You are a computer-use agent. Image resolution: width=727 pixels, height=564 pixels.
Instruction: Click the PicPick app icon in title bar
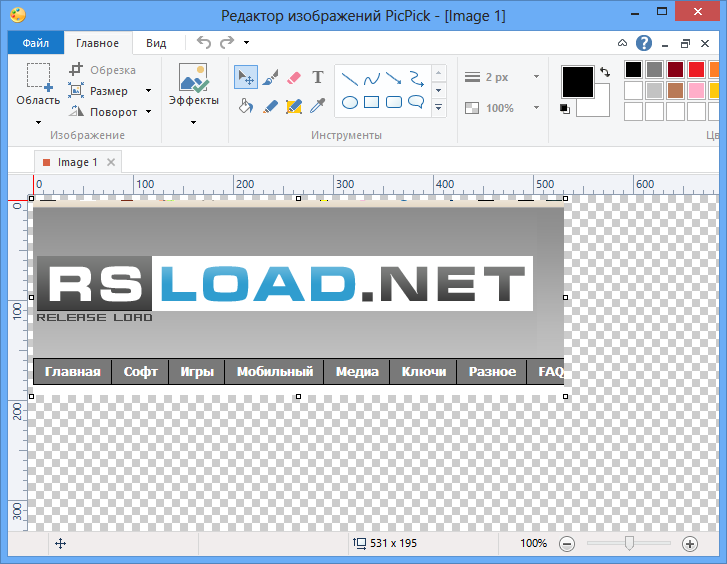click(x=18, y=15)
